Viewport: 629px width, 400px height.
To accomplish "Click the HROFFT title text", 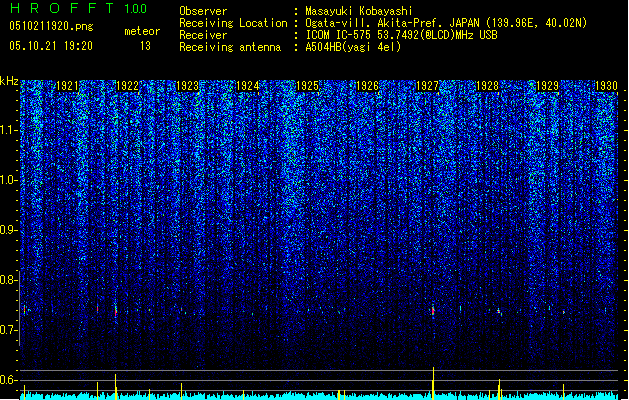I will (61, 8).
